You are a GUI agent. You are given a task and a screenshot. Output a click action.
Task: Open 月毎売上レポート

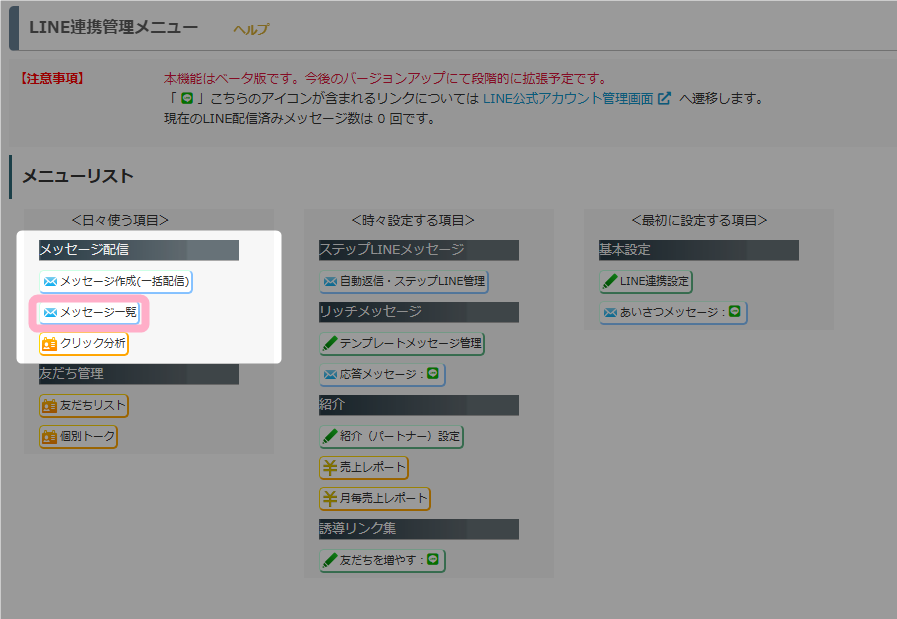[x=375, y=498]
